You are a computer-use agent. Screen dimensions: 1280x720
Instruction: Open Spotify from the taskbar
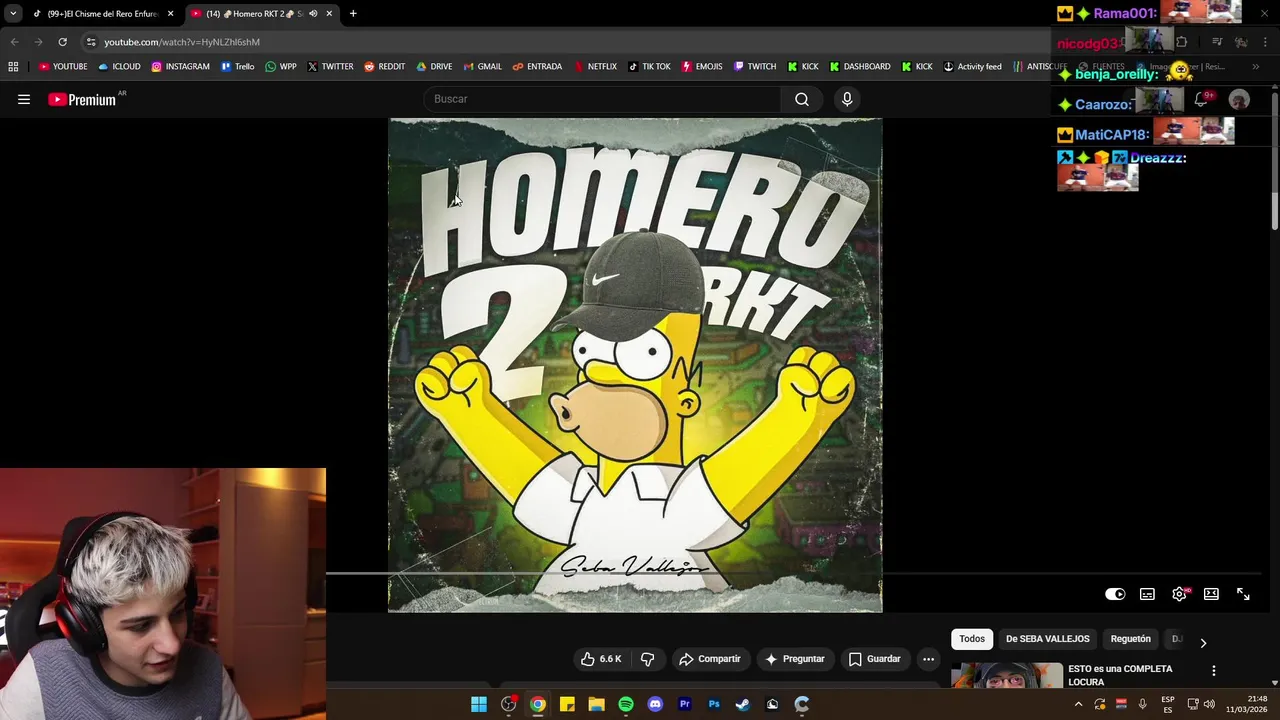(626, 704)
